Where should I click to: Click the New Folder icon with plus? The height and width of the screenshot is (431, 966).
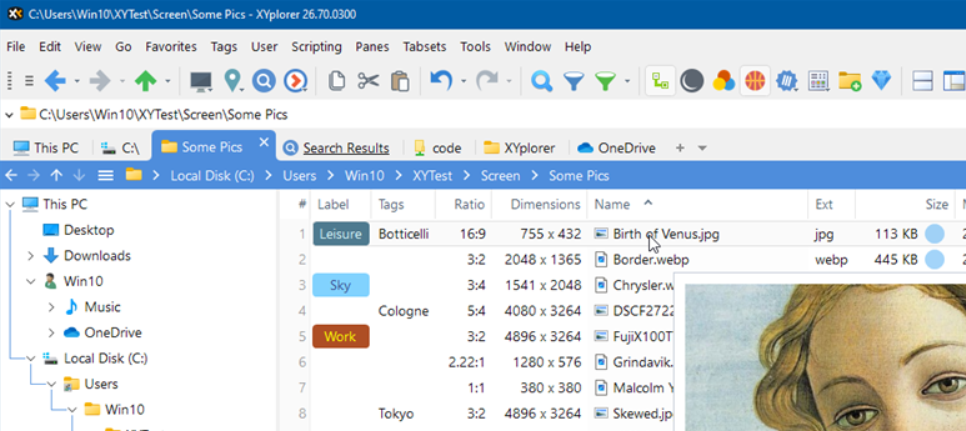coord(850,81)
